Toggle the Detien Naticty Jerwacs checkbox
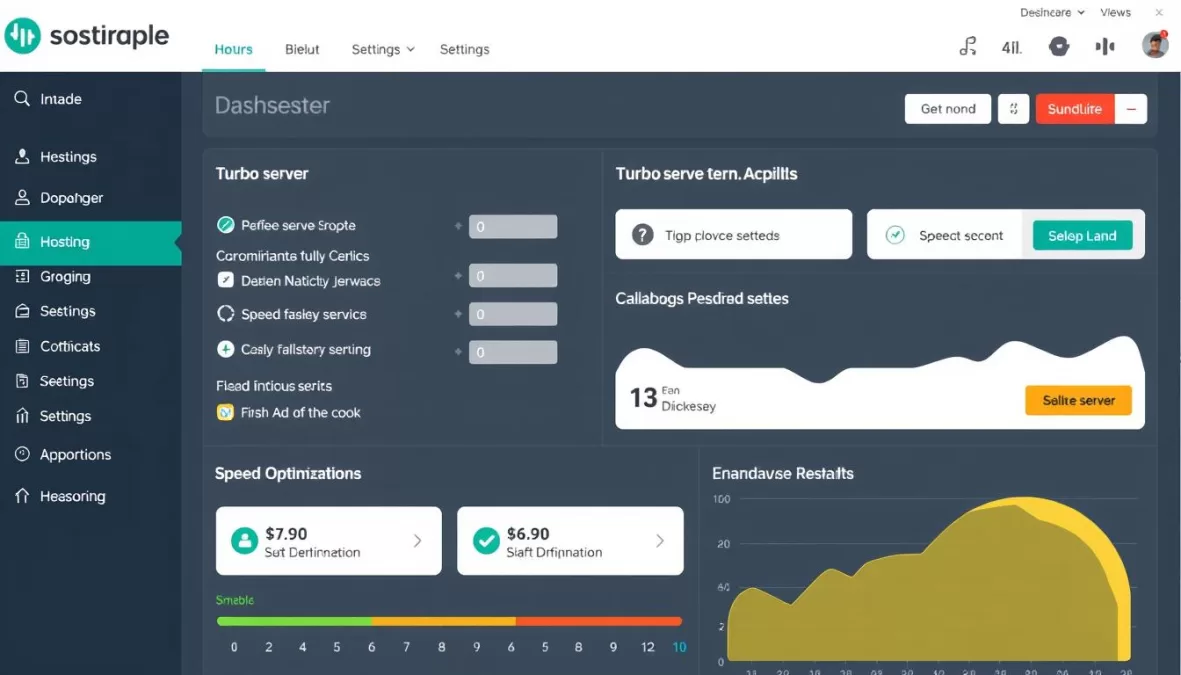The height and width of the screenshot is (675, 1181). coord(224,281)
